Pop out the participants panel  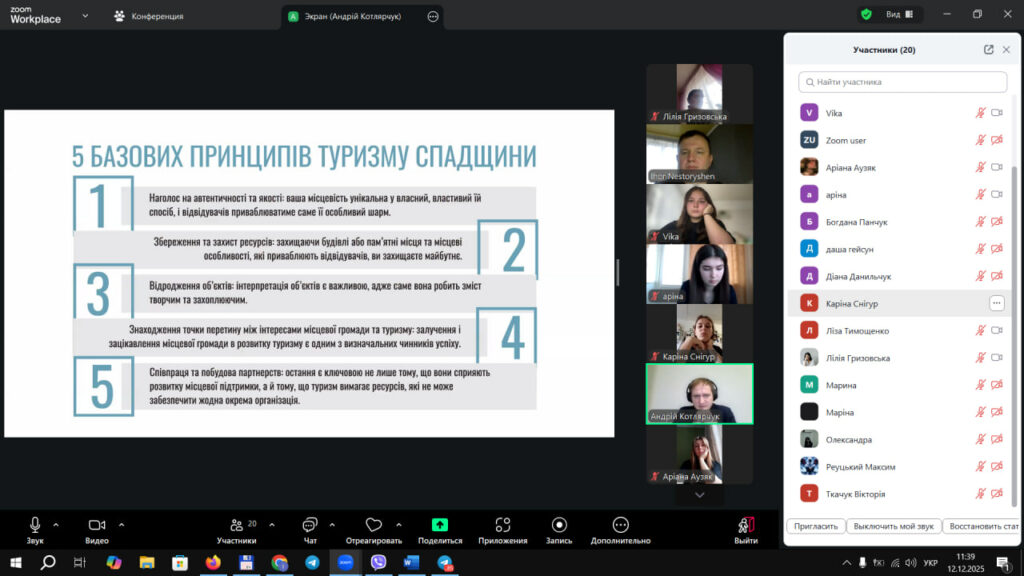[x=989, y=50]
